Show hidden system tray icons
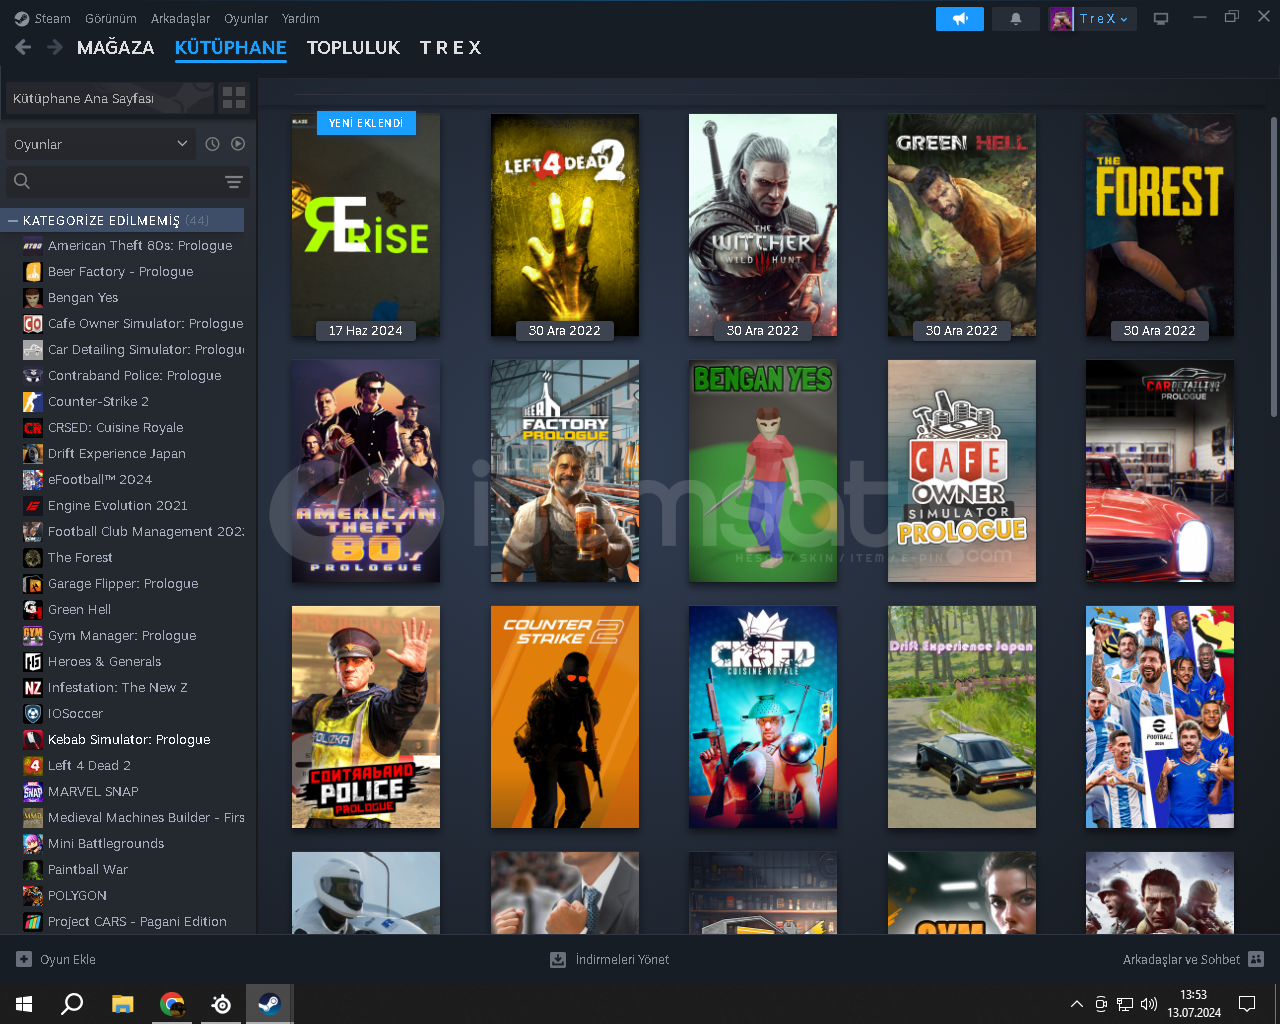 1076,1004
